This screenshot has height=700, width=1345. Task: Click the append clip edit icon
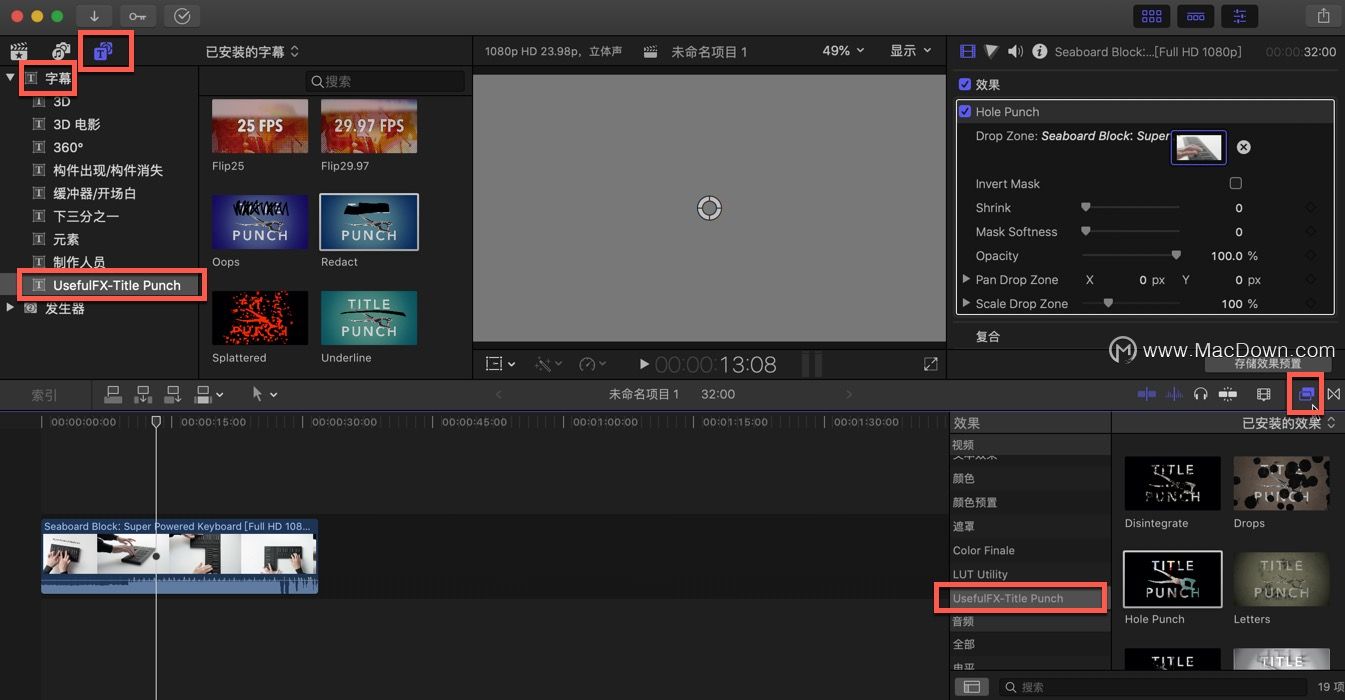coord(173,395)
